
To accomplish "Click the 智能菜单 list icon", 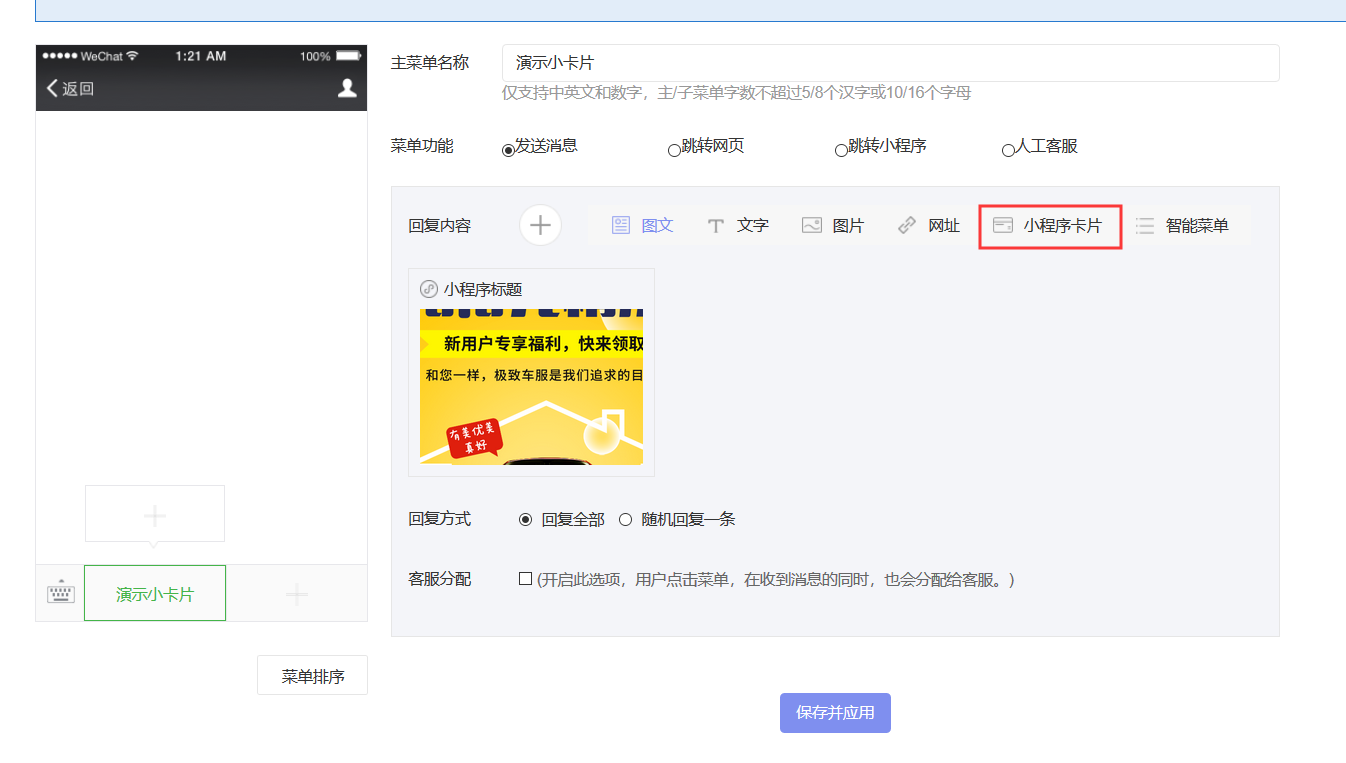I will click(x=1145, y=225).
